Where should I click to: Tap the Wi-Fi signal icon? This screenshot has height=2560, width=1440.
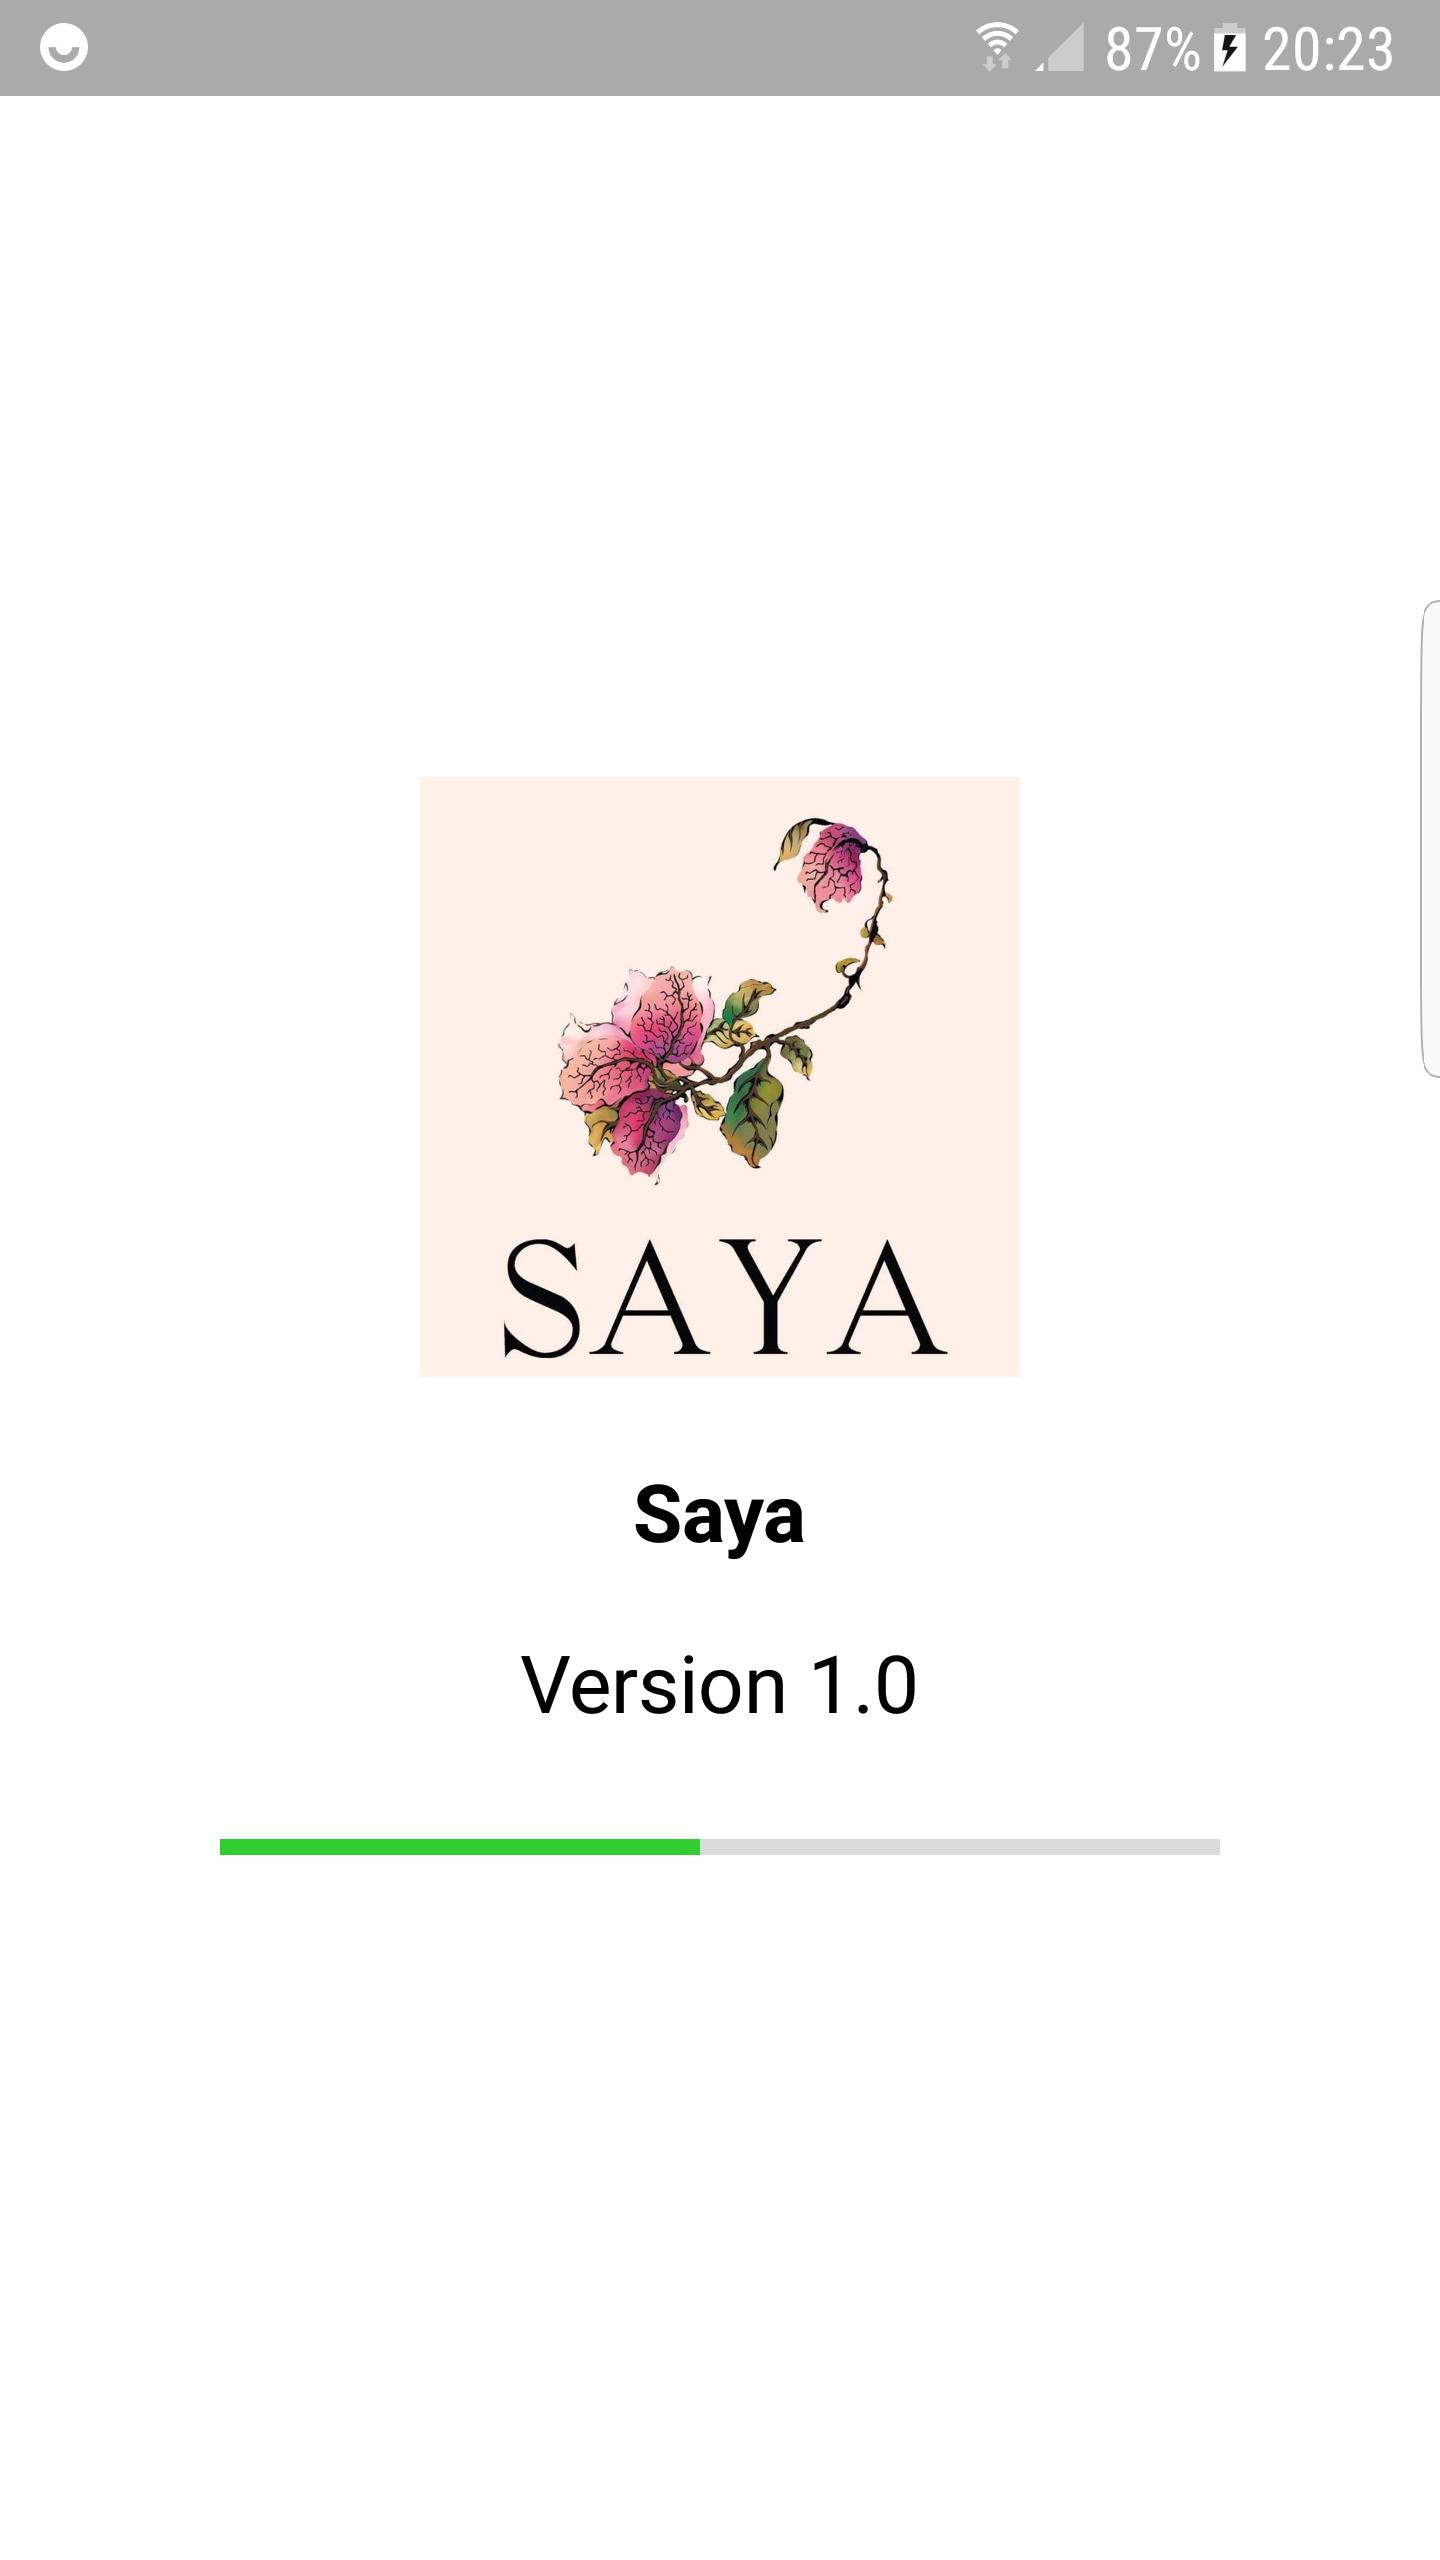pyautogui.click(x=996, y=47)
